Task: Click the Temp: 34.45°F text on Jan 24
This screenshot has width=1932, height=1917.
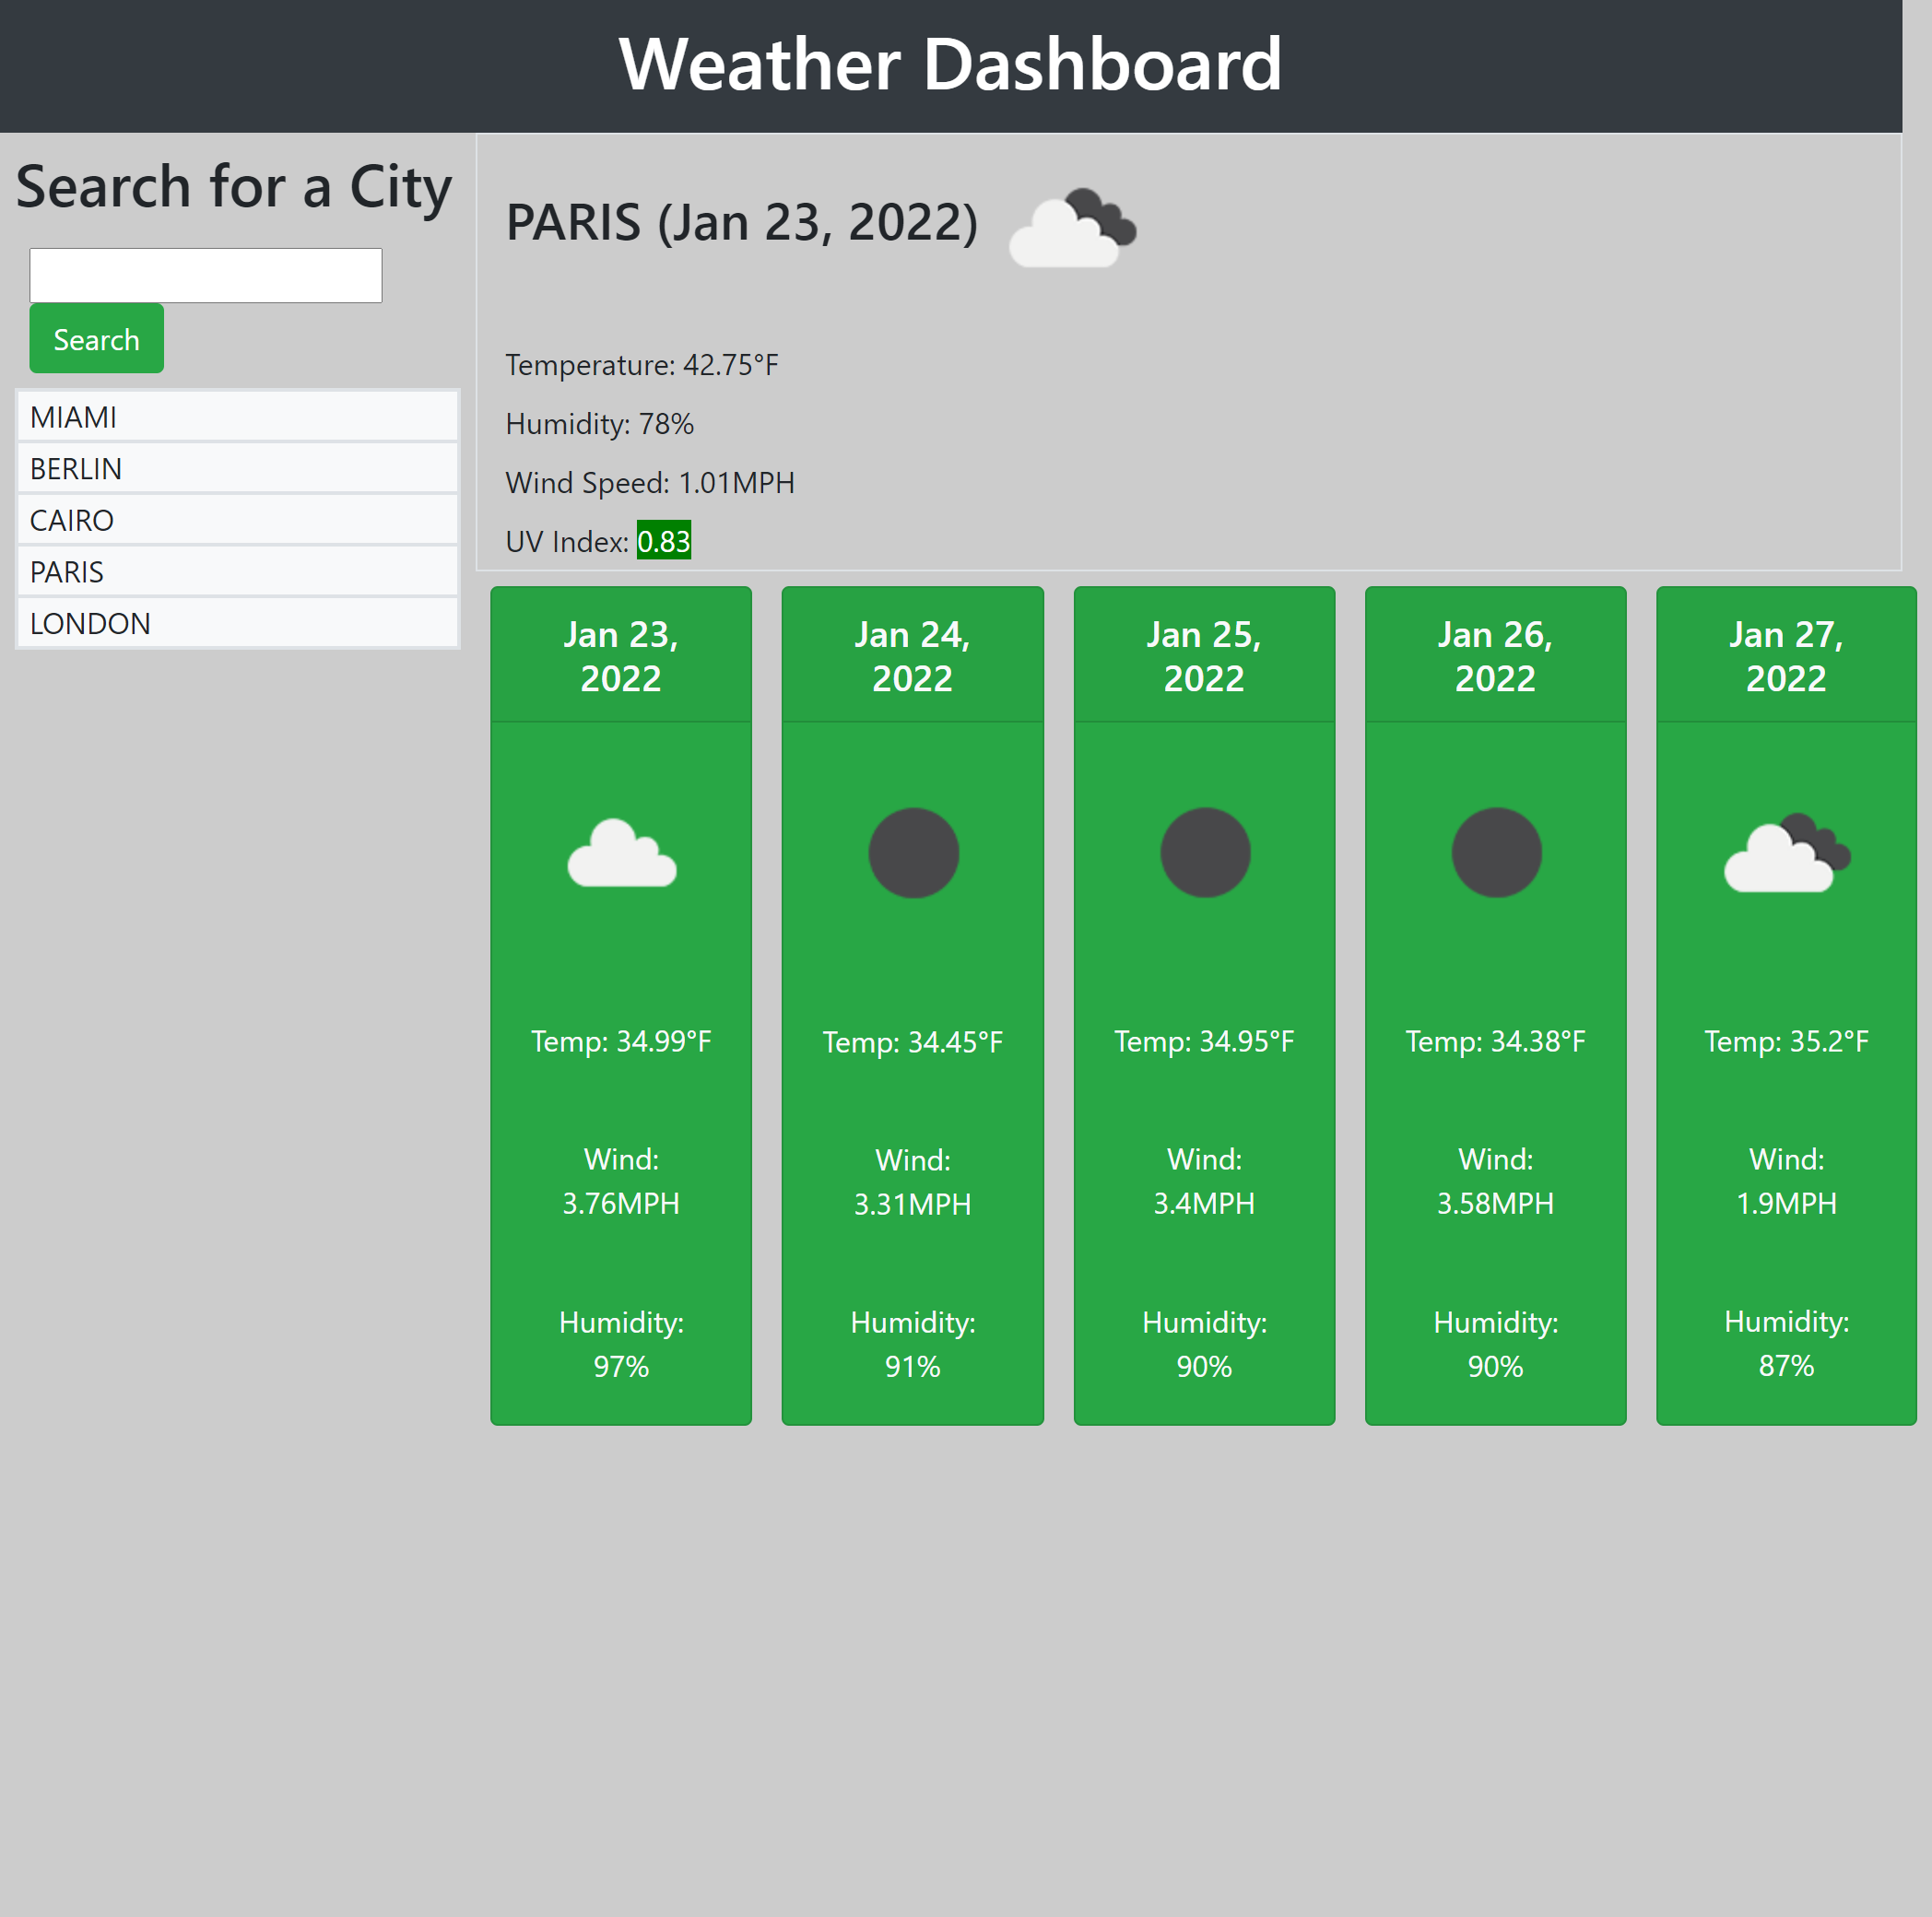Action: coord(912,1042)
